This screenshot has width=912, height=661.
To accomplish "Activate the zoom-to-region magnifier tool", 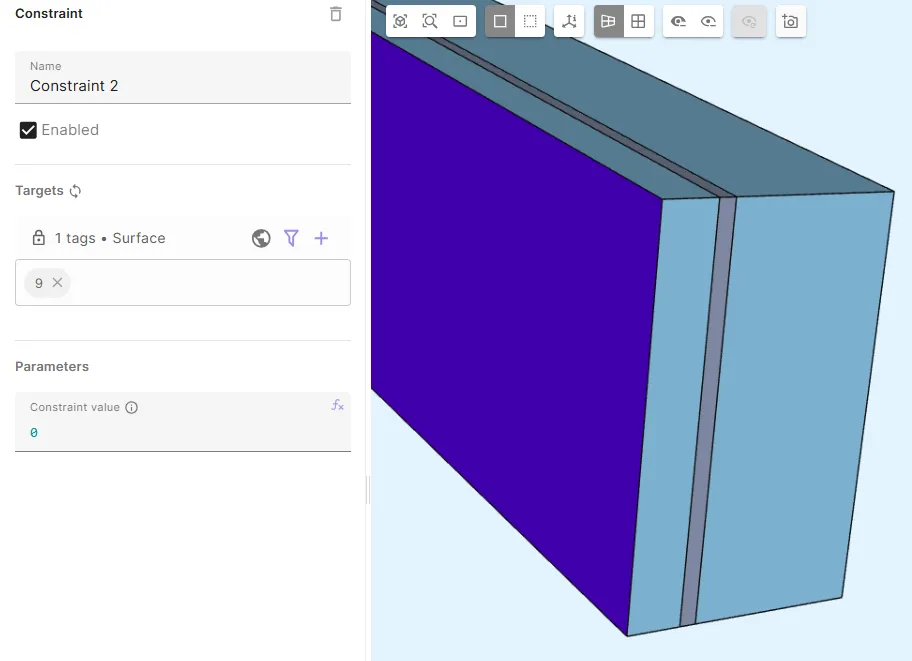I will click(x=430, y=21).
